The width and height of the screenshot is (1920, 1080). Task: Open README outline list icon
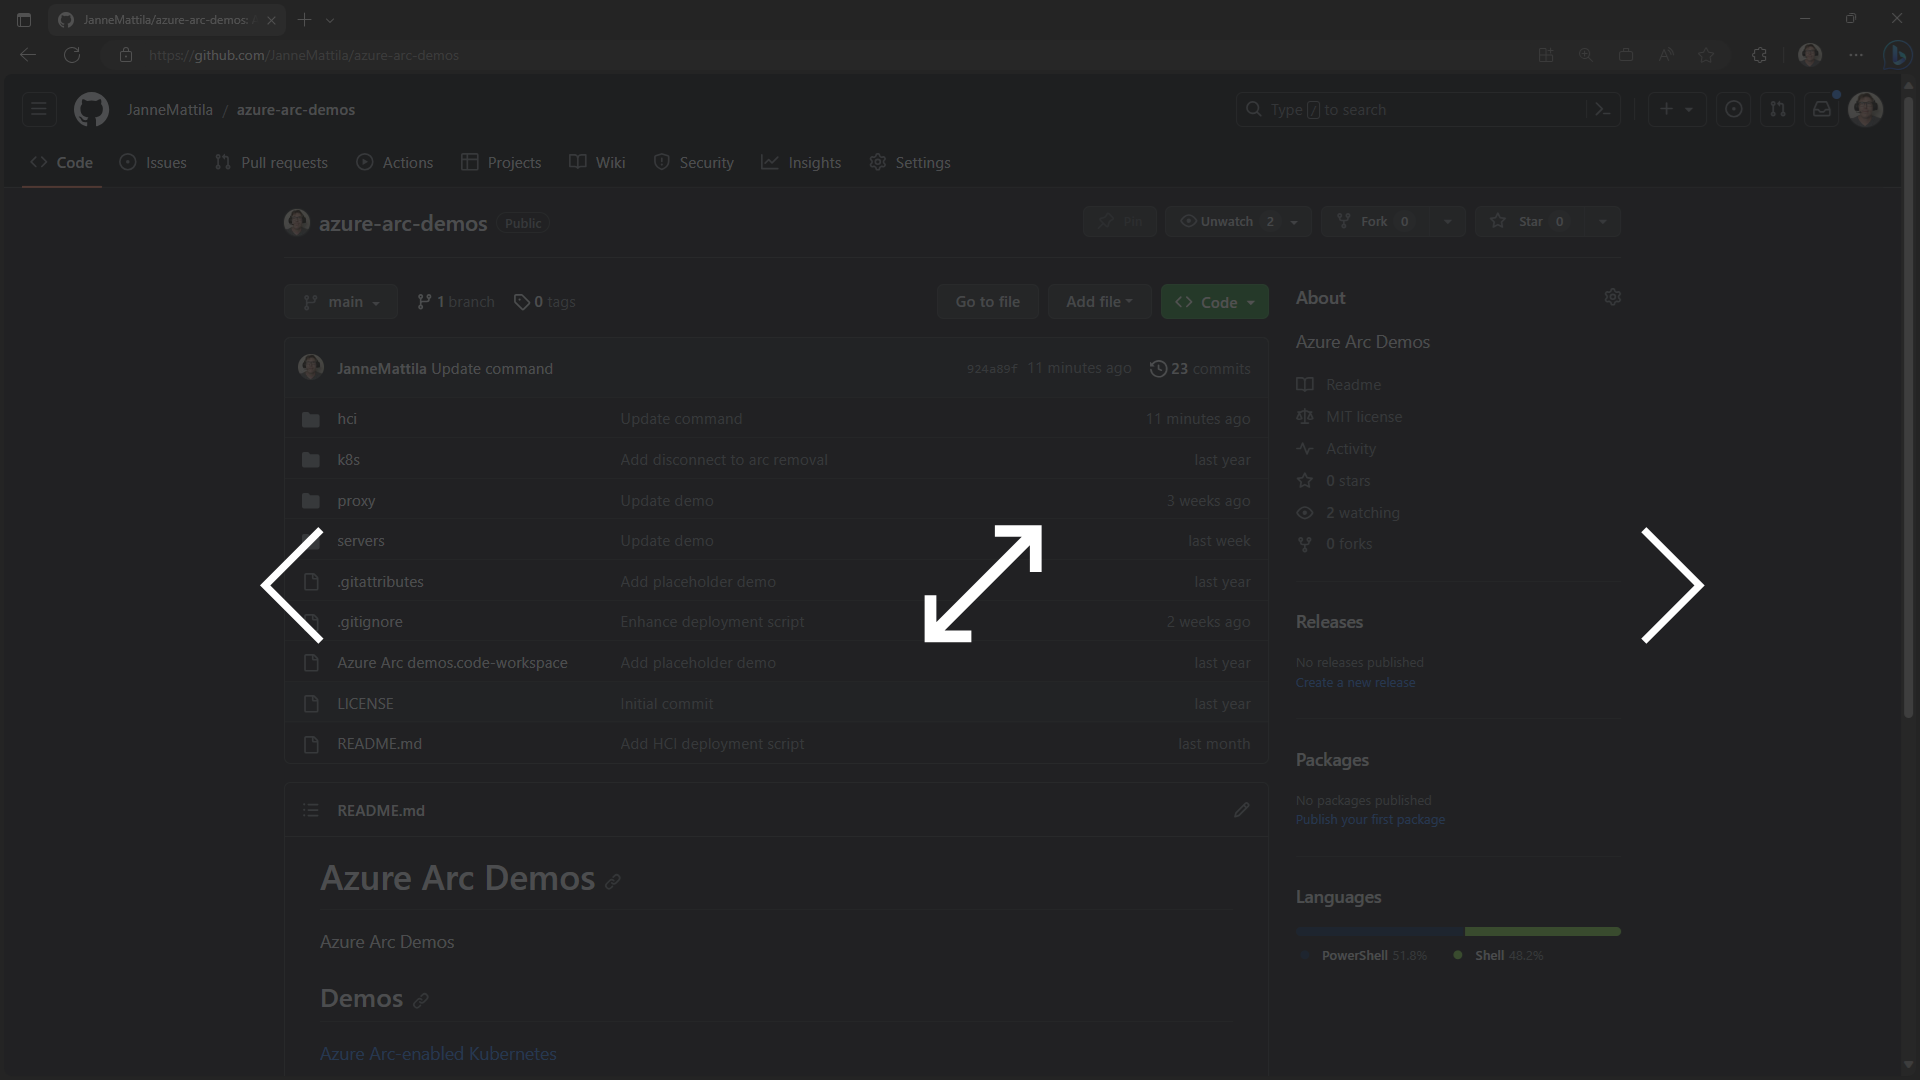(x=311, y=810)
